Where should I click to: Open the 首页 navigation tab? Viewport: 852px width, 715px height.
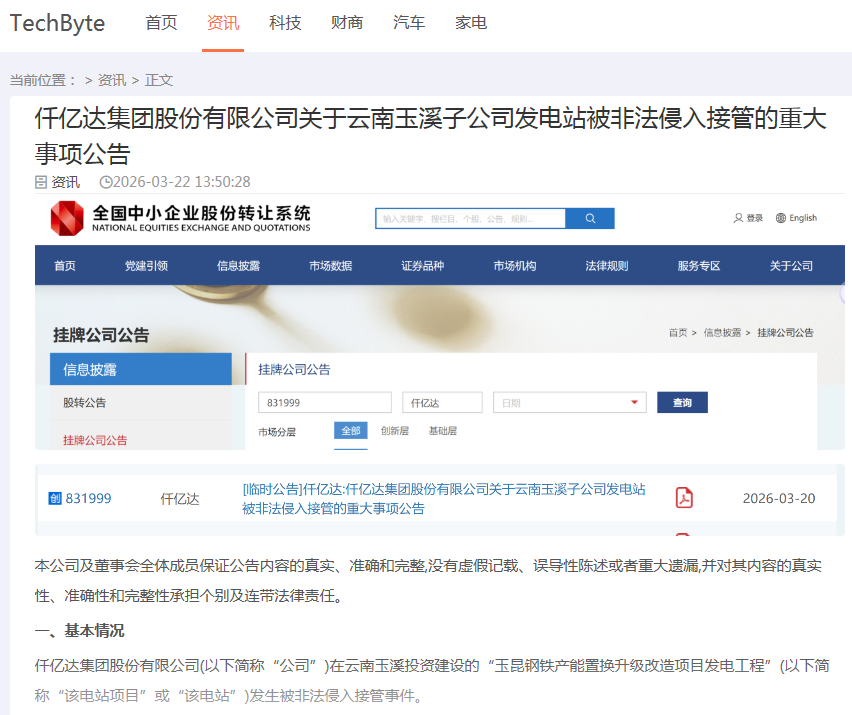point(161,23)
